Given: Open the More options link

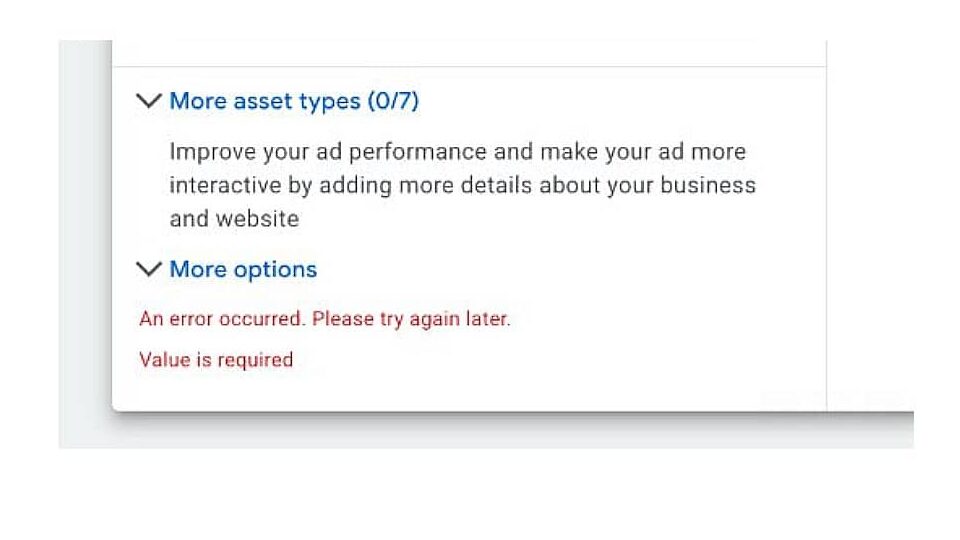Looking at the screenshot, I should [x=243, y=269].
